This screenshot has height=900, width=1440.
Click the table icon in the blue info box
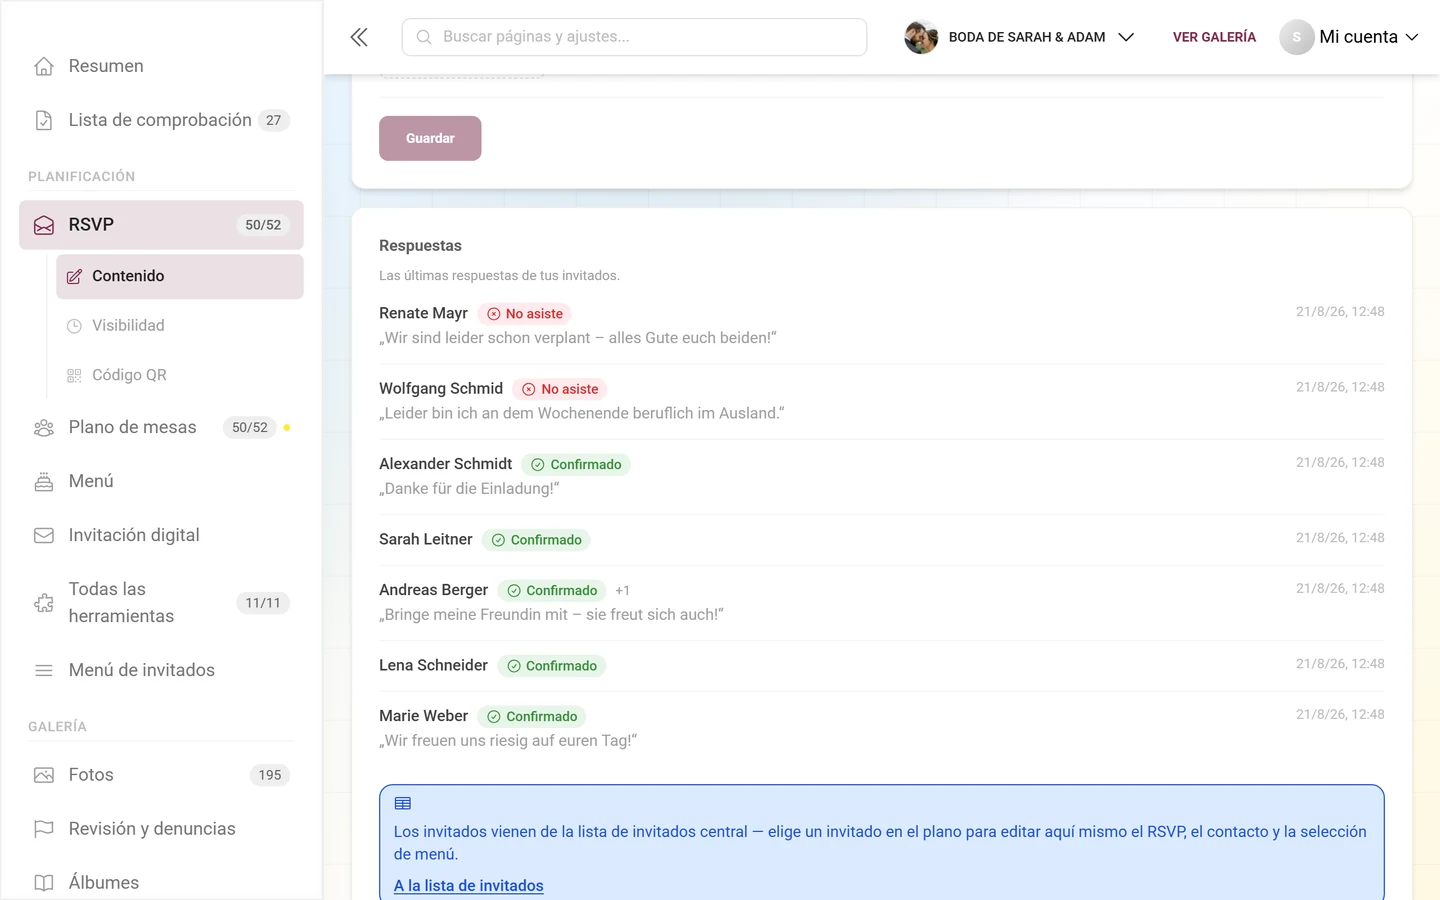click(x=403, y=803)
